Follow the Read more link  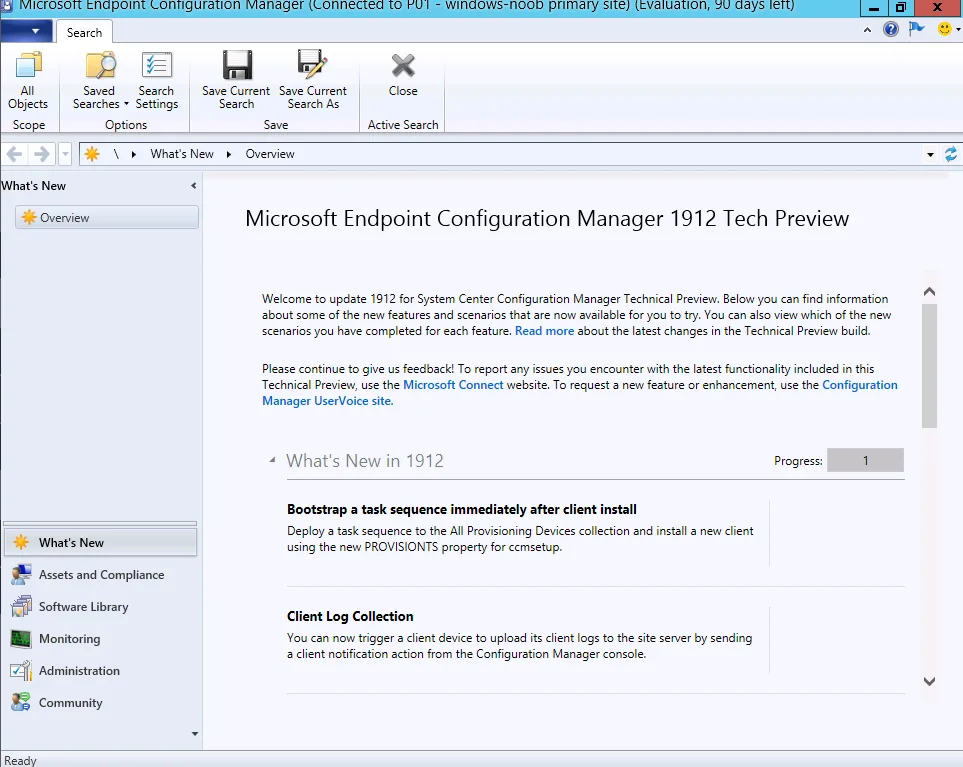click(544, 331)
